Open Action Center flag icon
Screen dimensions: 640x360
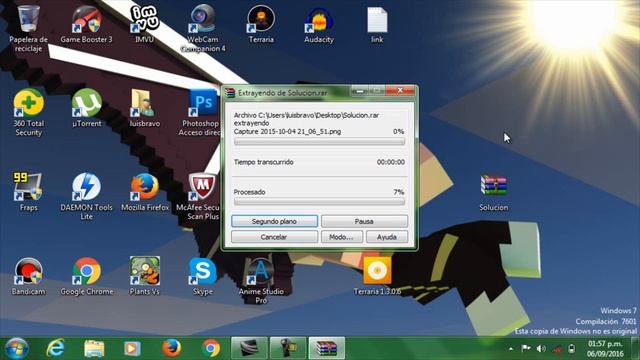point(526,348)
